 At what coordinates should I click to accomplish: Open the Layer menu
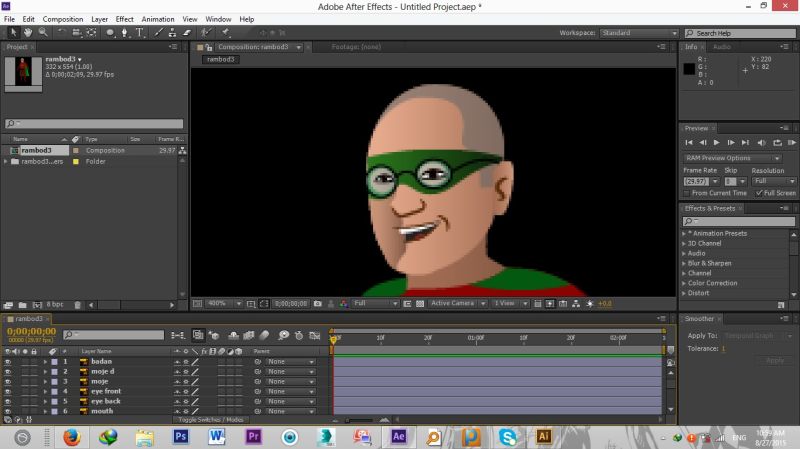coord(99,19)
